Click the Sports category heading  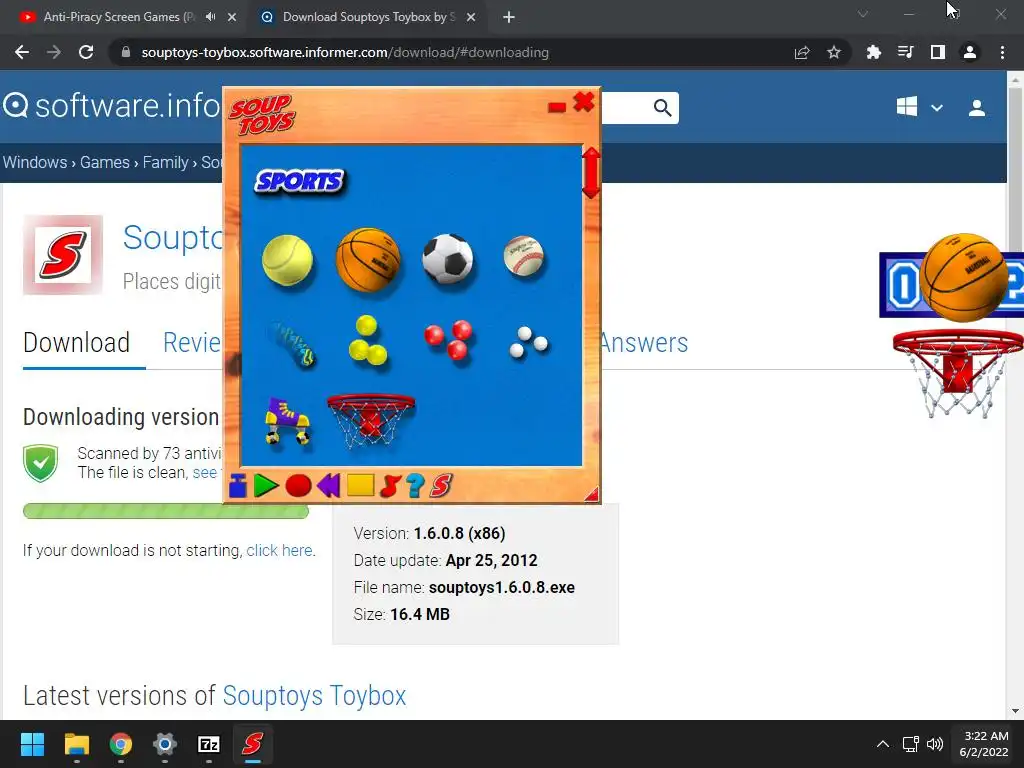pyautogui.click(x=299, y=181)
